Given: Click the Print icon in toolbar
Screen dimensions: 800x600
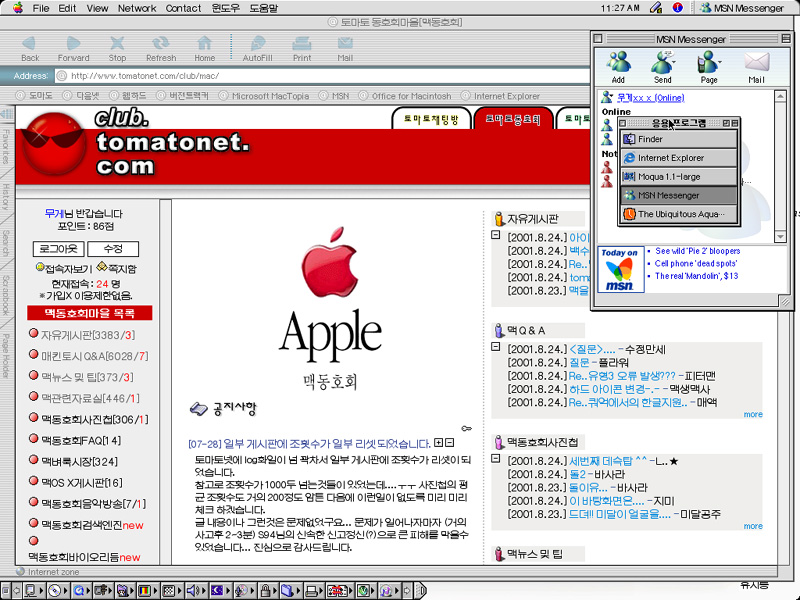Looking at the screenshot, I should [x=301, y=46].
